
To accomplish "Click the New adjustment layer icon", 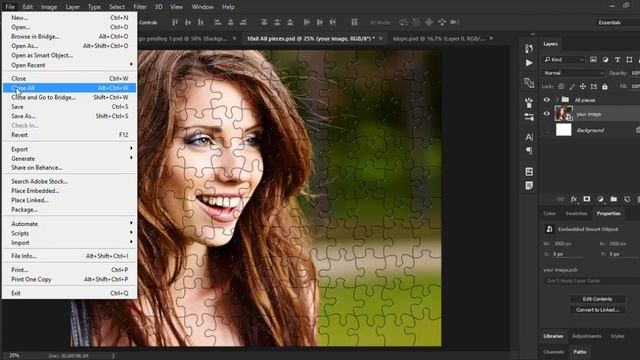I will click(600, 199).
